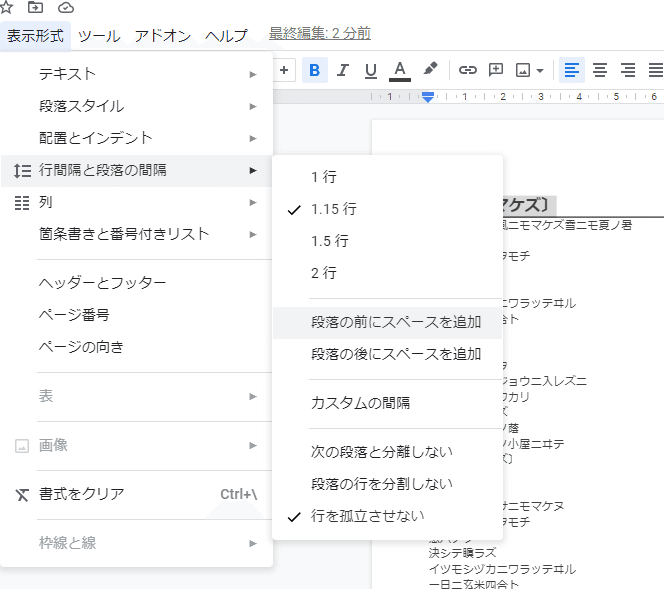Screen dimensions: 664x589
Task: Toggle italic formatting
Action: [343, 70]
